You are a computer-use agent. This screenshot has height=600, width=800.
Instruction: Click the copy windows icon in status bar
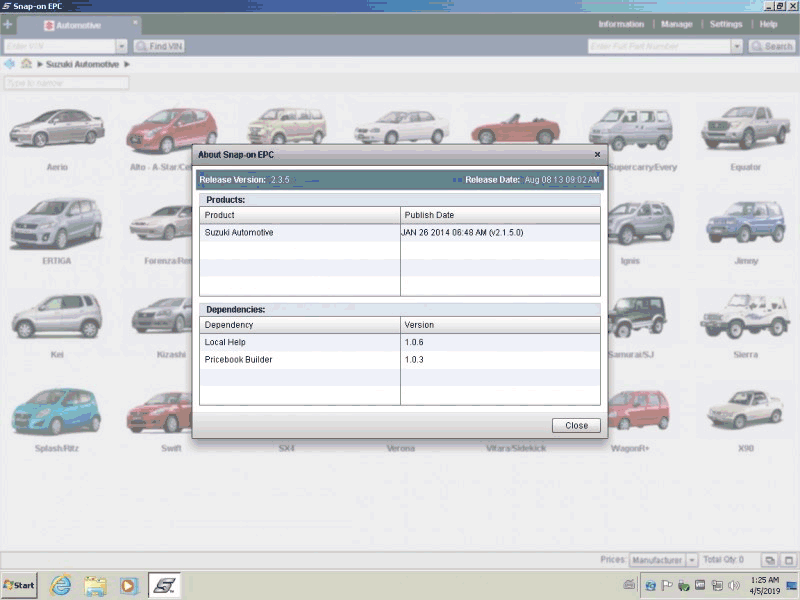click(769, 560)
